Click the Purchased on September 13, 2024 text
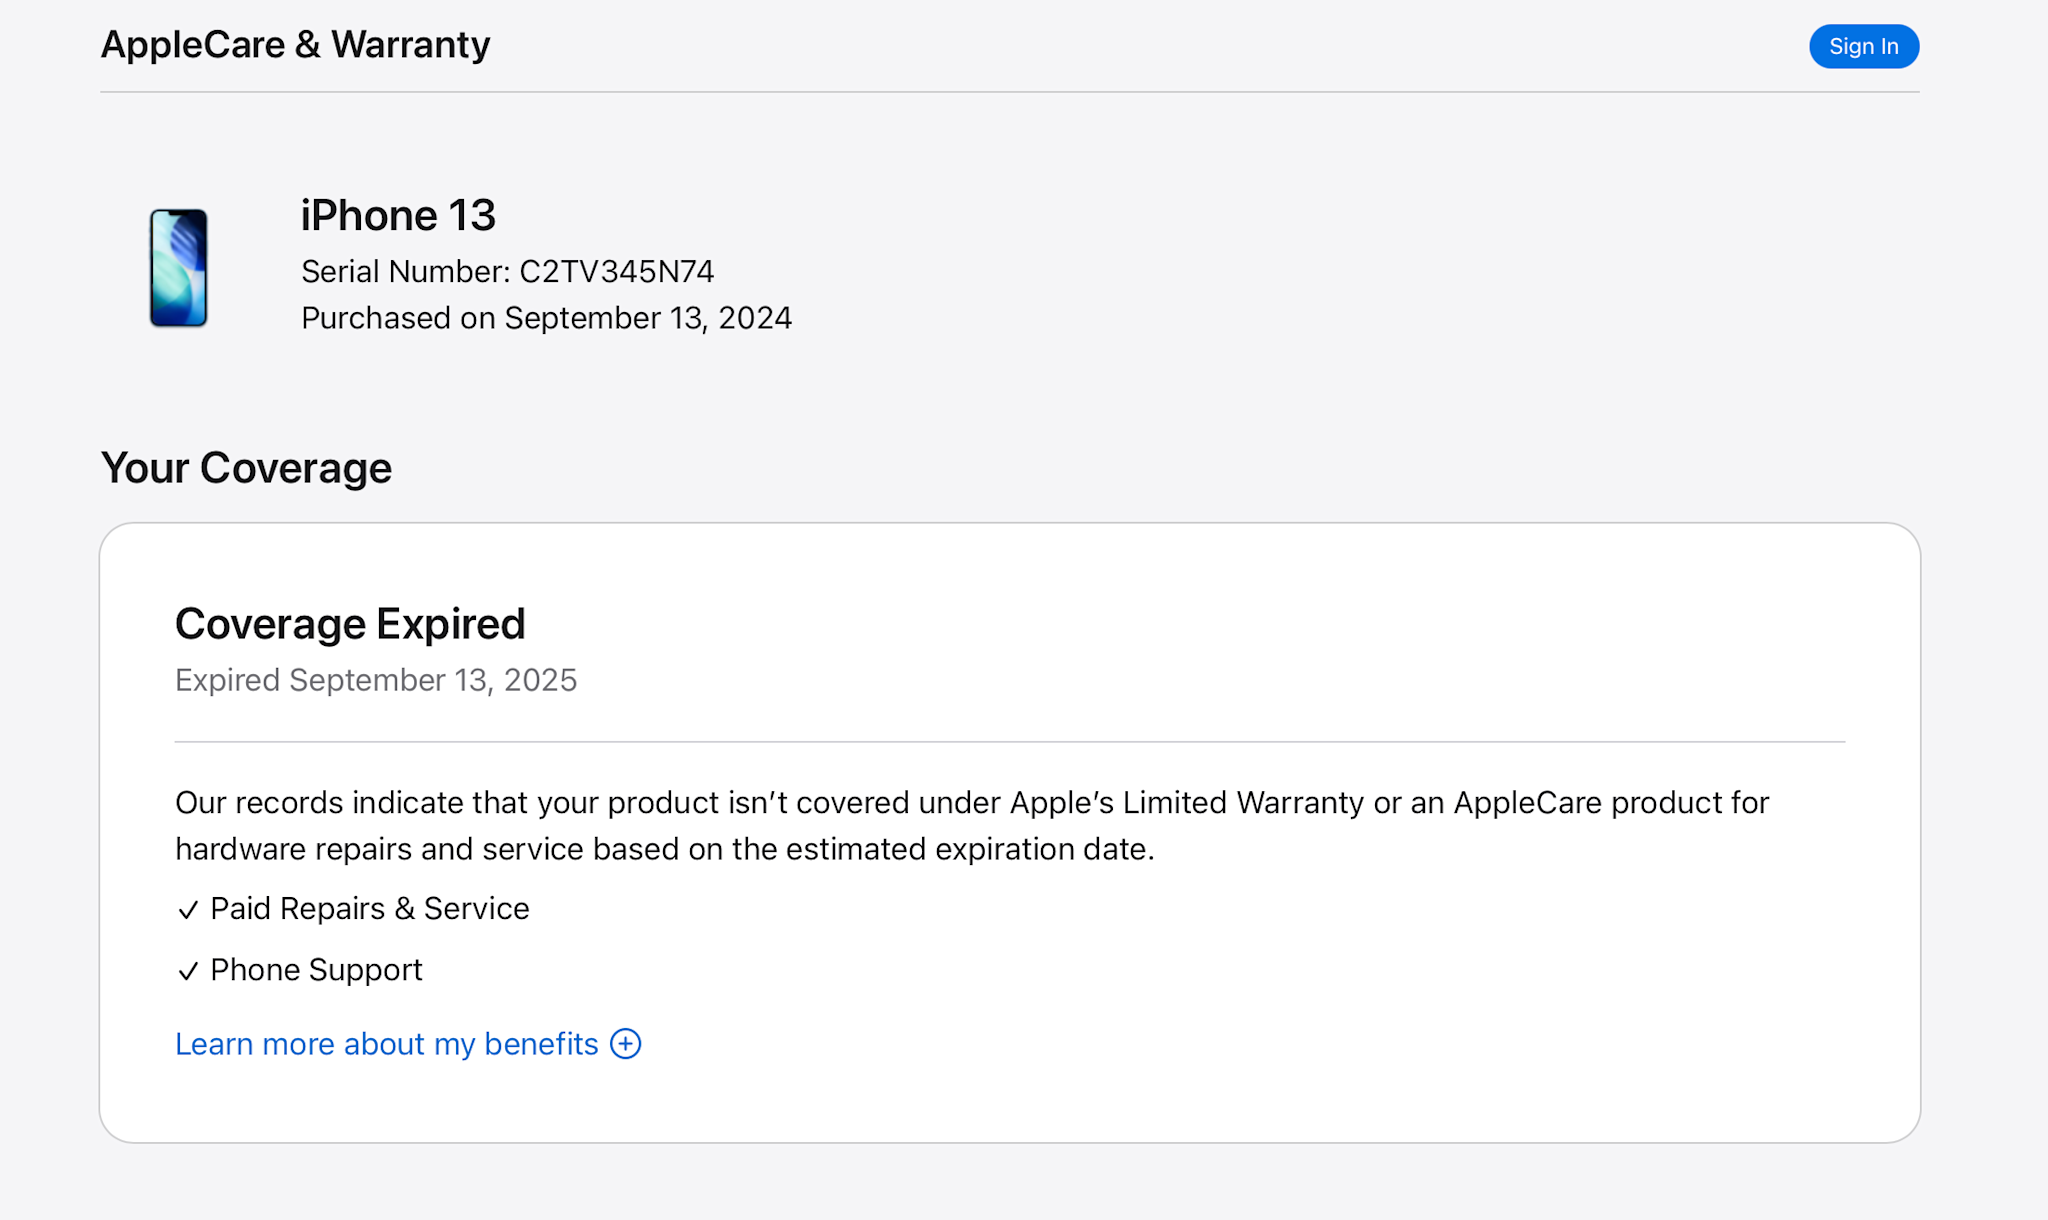This screenshot has height=1220, width=2048. (546, 318)
